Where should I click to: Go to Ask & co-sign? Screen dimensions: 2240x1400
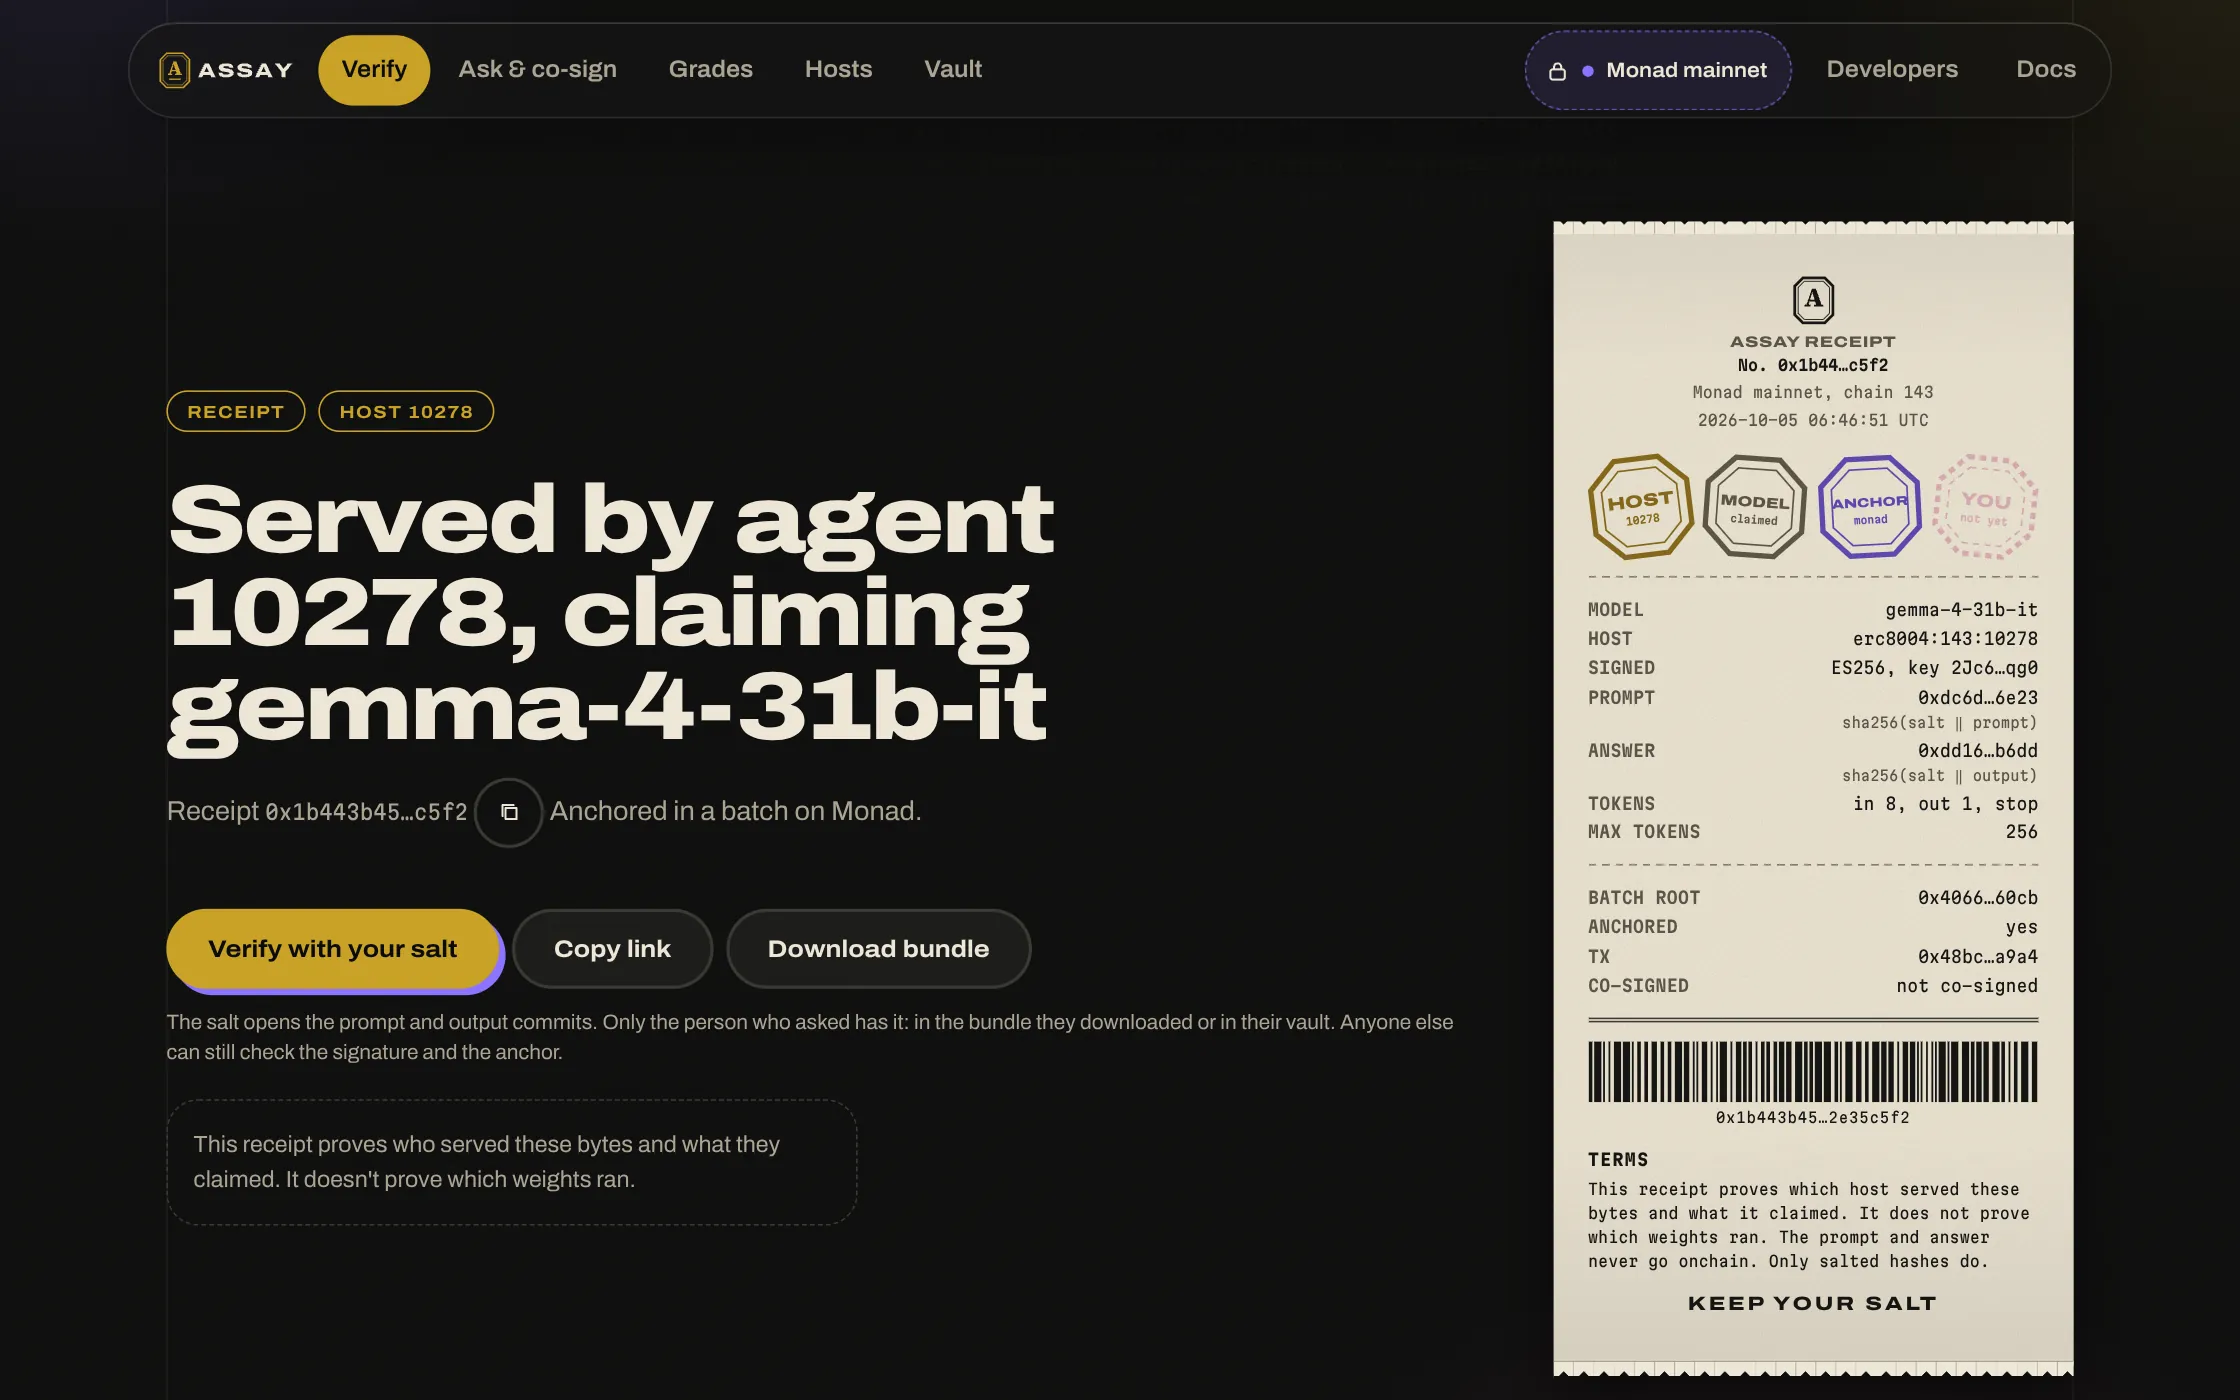(x=538, y=70)
